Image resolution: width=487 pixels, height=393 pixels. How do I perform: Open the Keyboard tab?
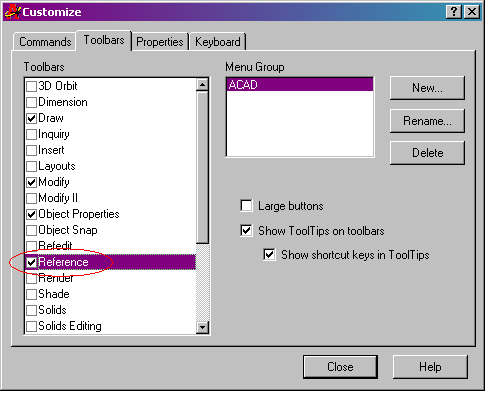pos(217,42)
